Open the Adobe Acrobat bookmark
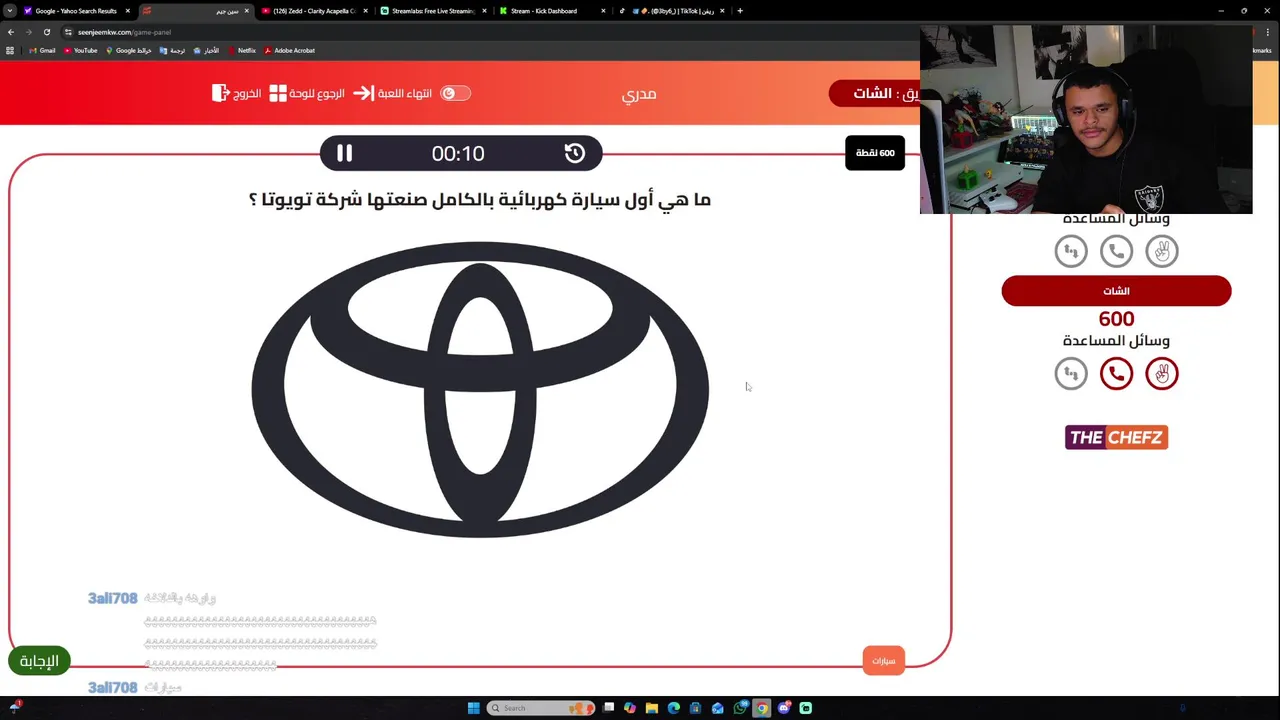Screen dimensions: 1280x720 tap(289, 50)
